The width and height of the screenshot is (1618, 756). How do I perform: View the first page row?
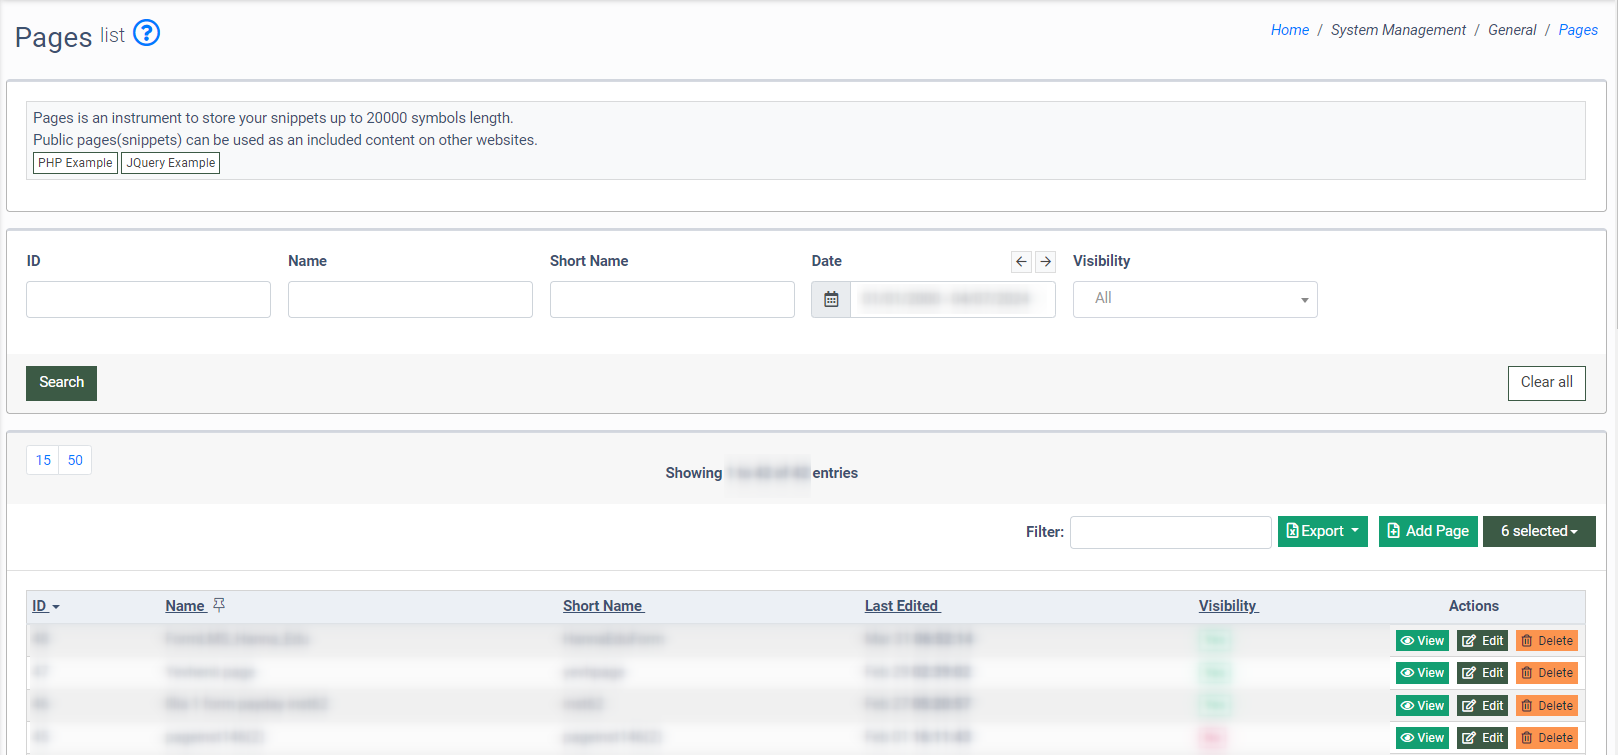[1422, 641]
